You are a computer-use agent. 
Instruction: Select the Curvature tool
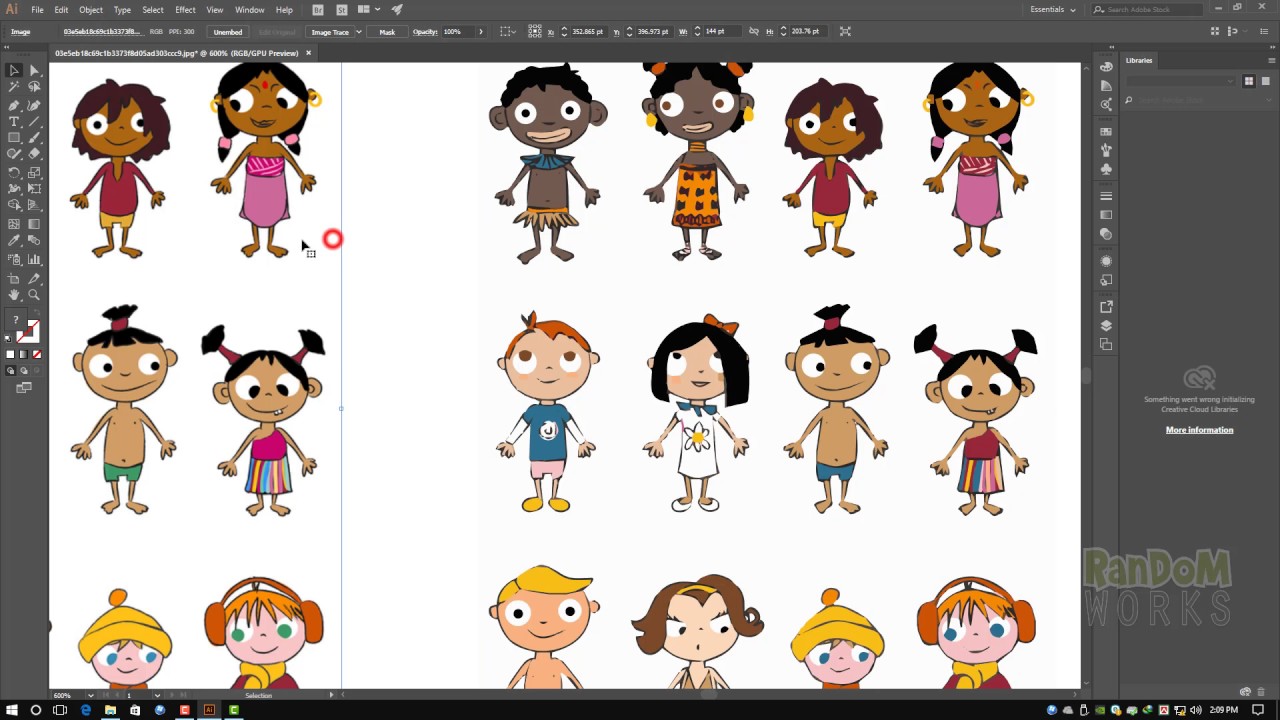(x=34, y=104)
